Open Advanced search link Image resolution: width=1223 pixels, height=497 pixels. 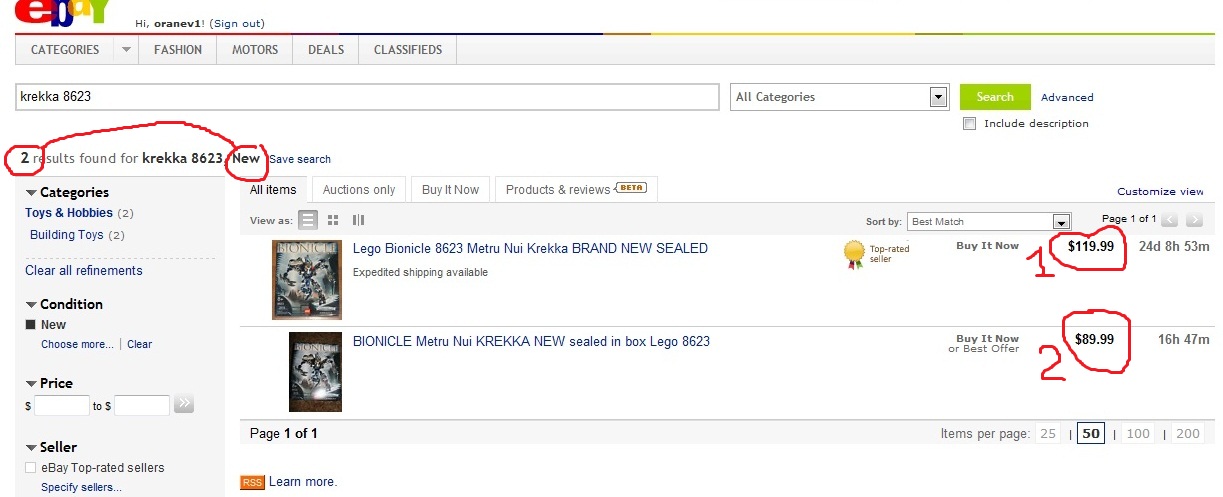click(x=1067, y=97)
